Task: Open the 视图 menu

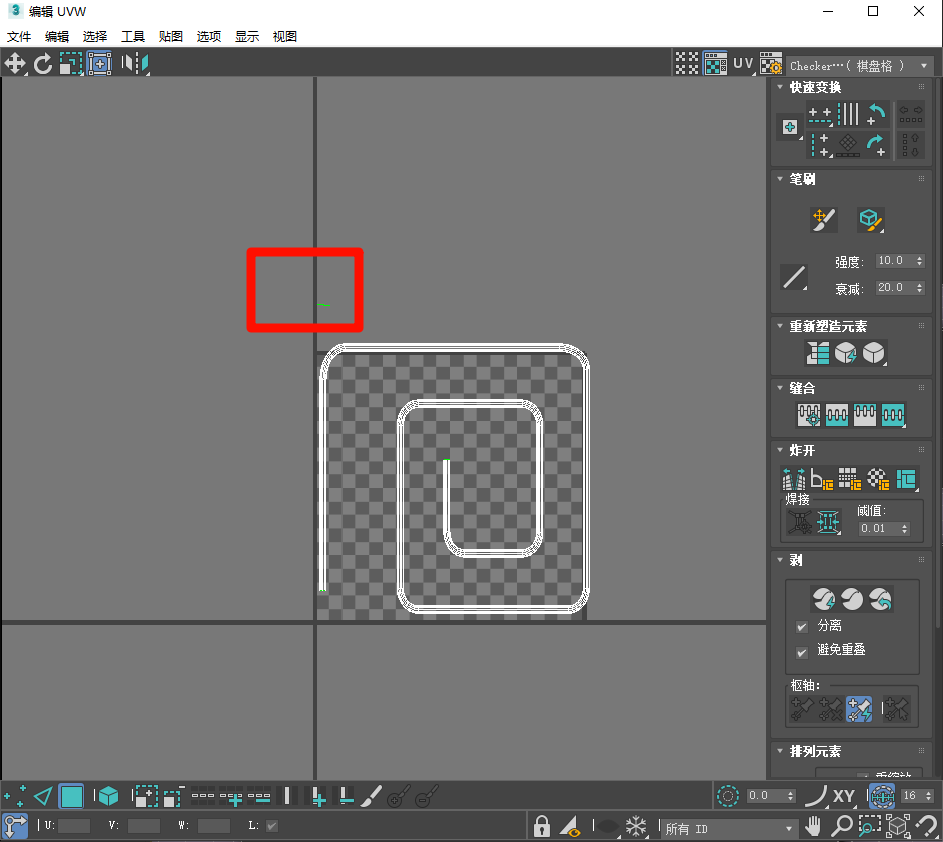Action: (284, 37)
